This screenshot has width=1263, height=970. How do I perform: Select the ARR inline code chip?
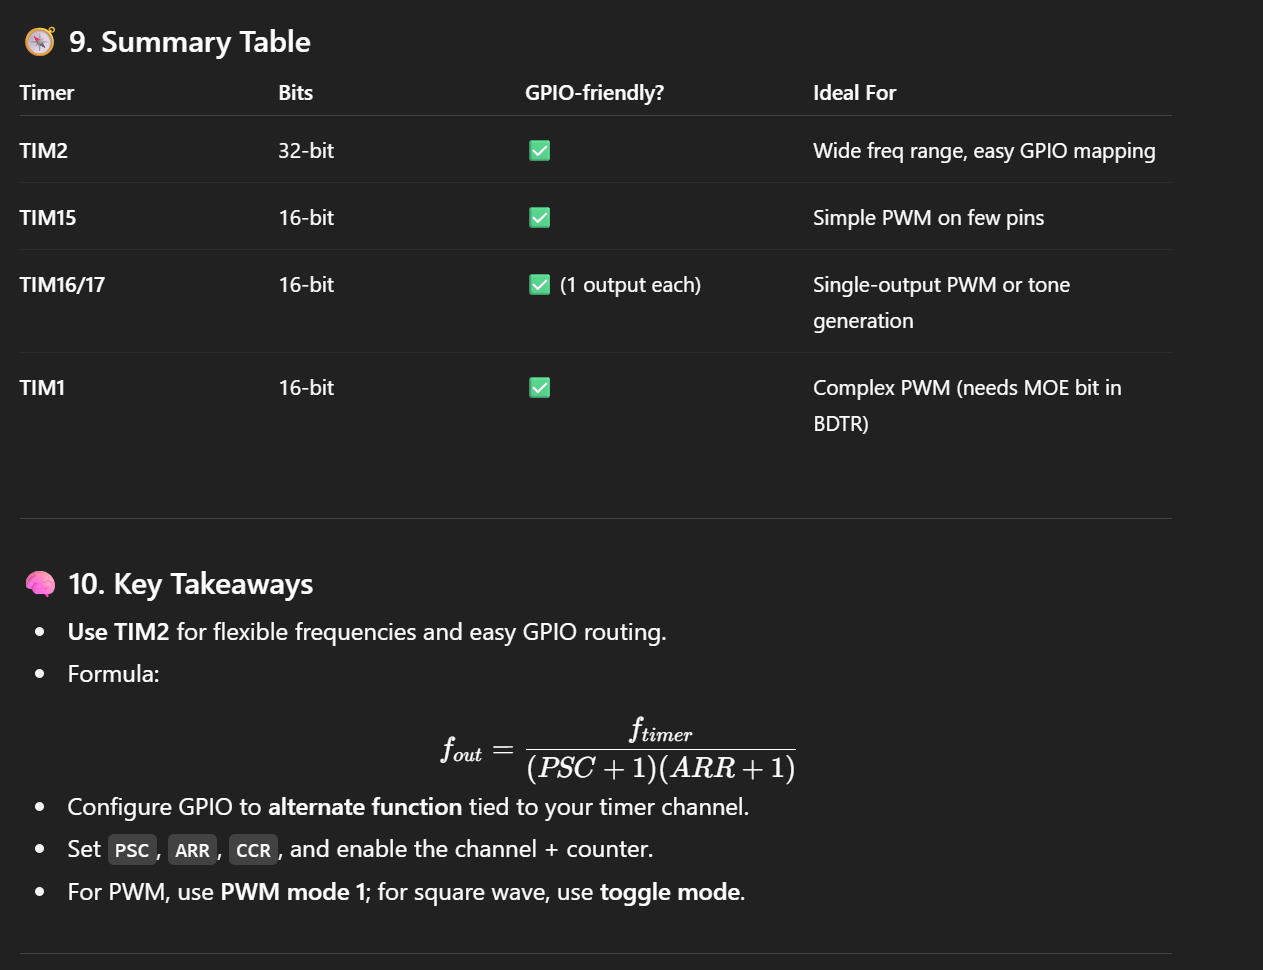click(192, 850)
